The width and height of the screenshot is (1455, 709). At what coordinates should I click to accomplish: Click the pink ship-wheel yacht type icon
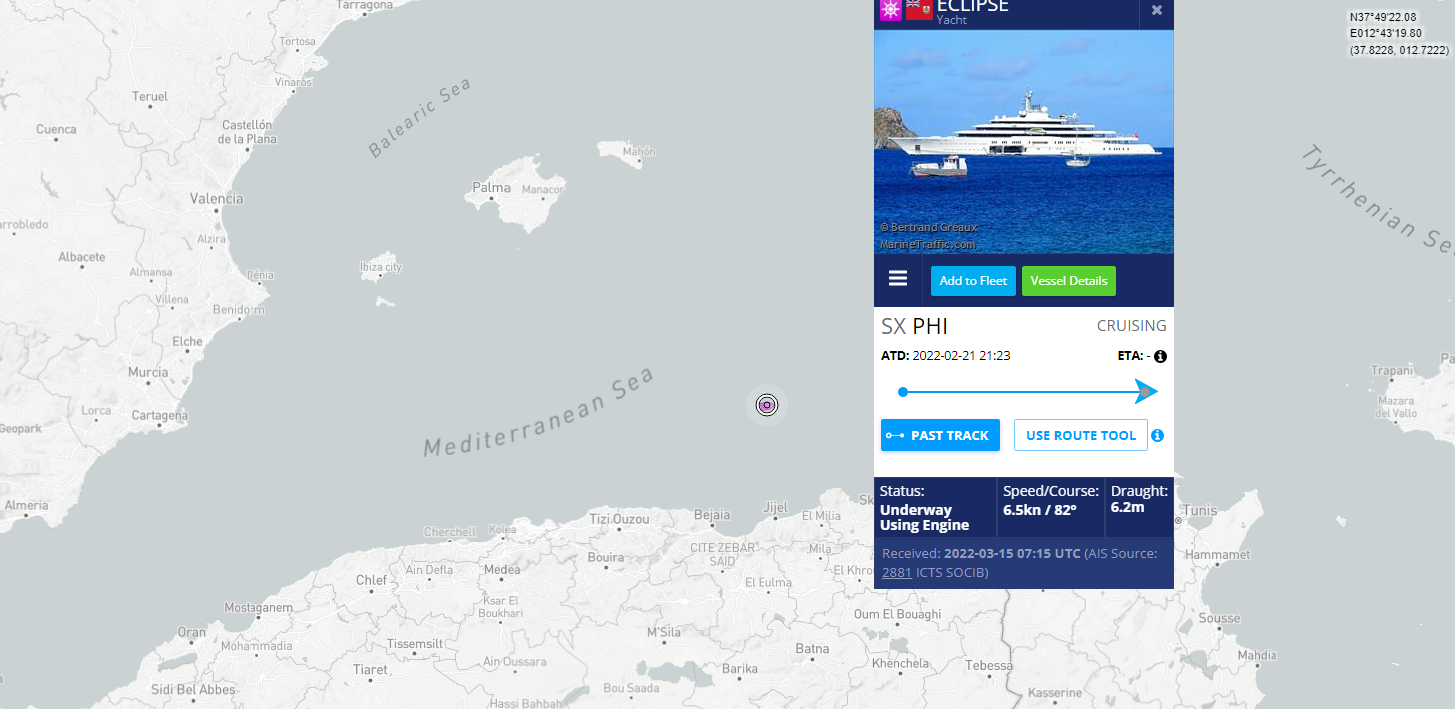tap(890, 9)
